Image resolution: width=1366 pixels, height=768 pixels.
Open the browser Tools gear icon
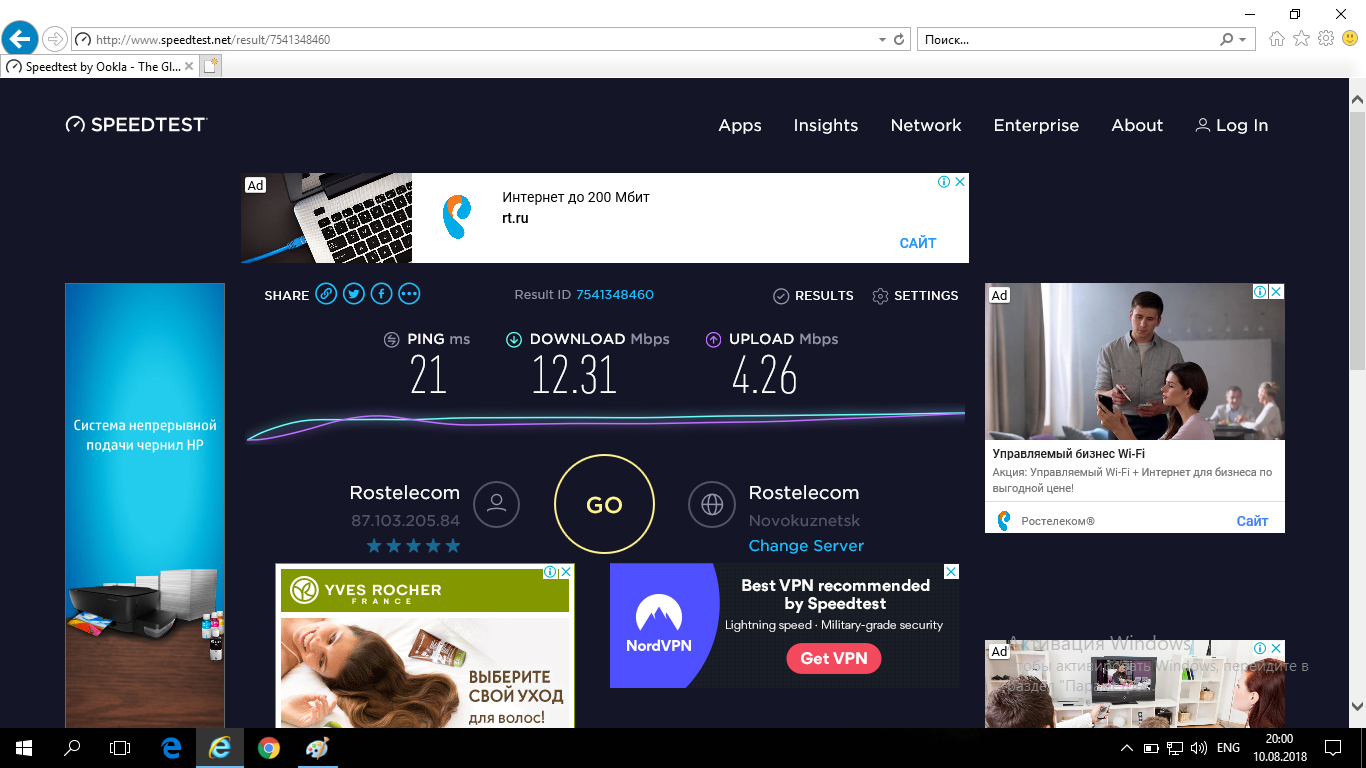pos(1326,39)
